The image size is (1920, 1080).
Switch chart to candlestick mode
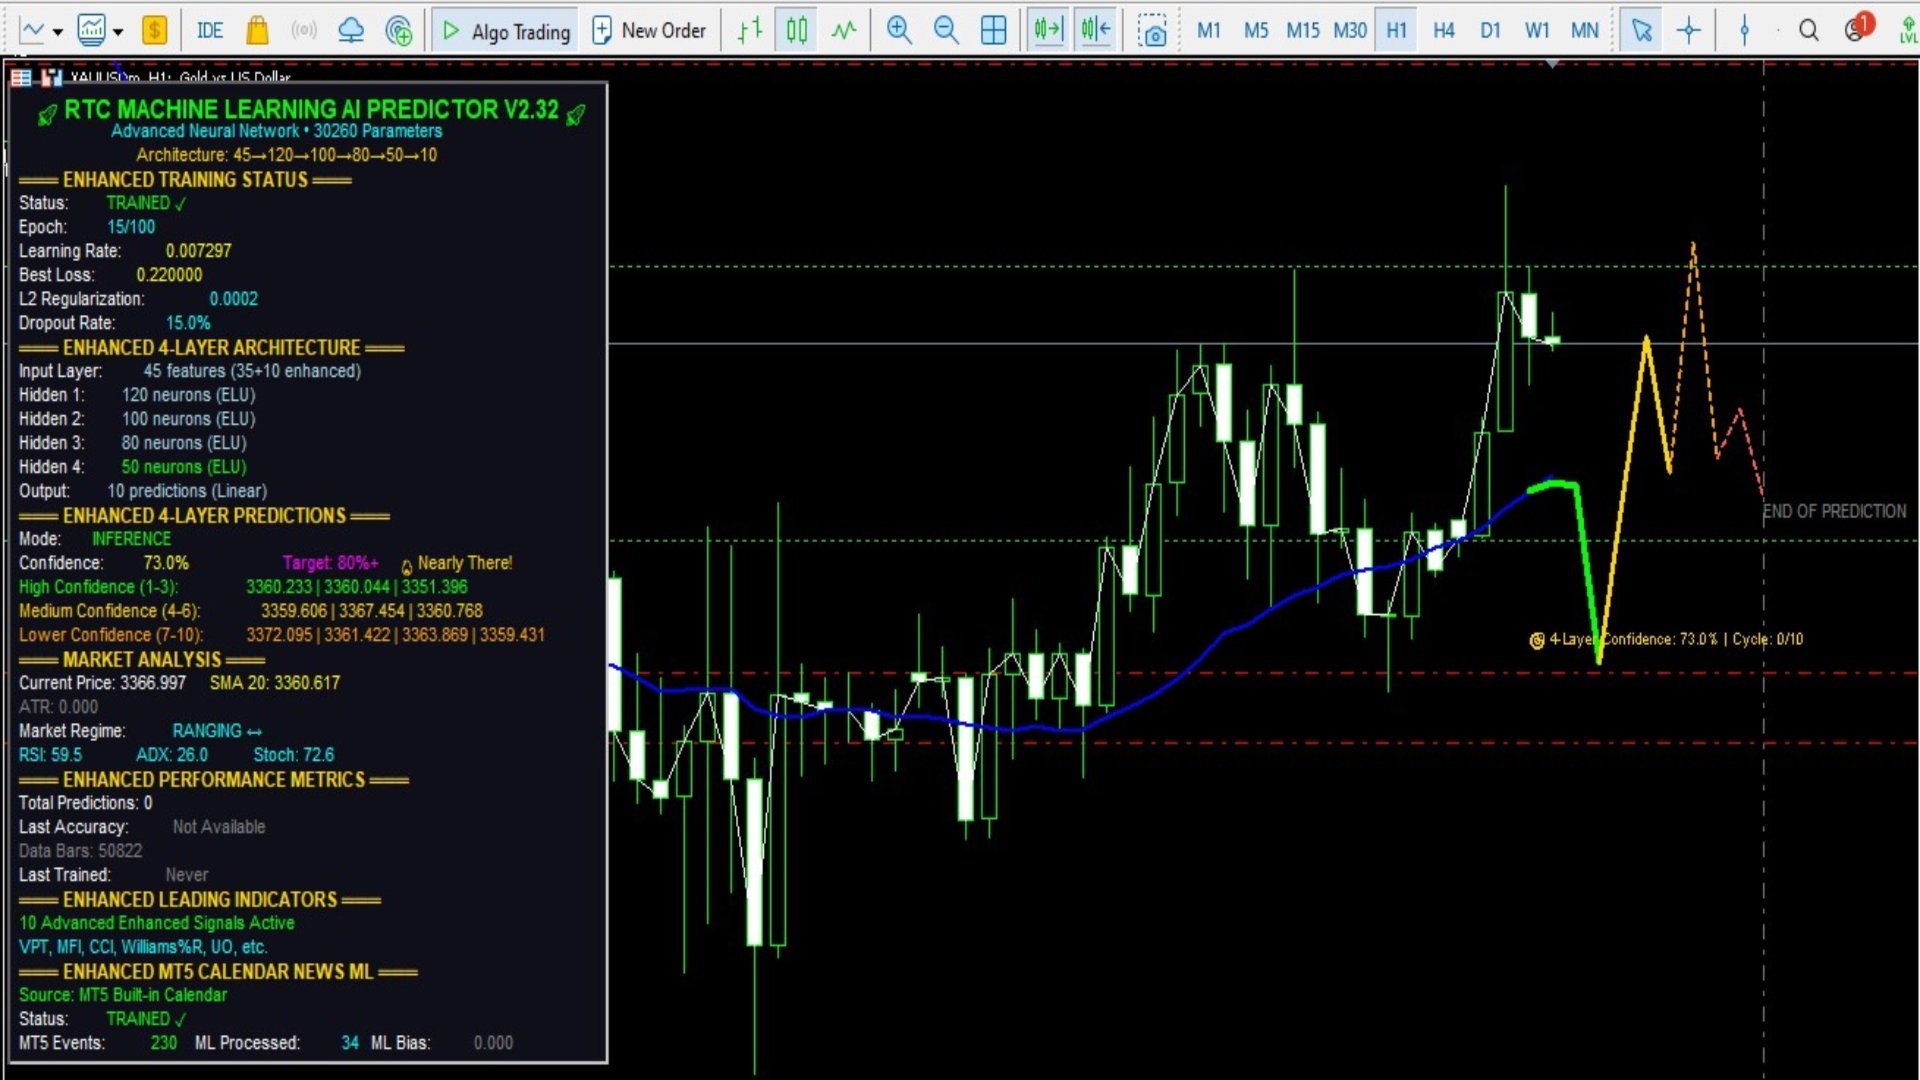pos(797,30)
